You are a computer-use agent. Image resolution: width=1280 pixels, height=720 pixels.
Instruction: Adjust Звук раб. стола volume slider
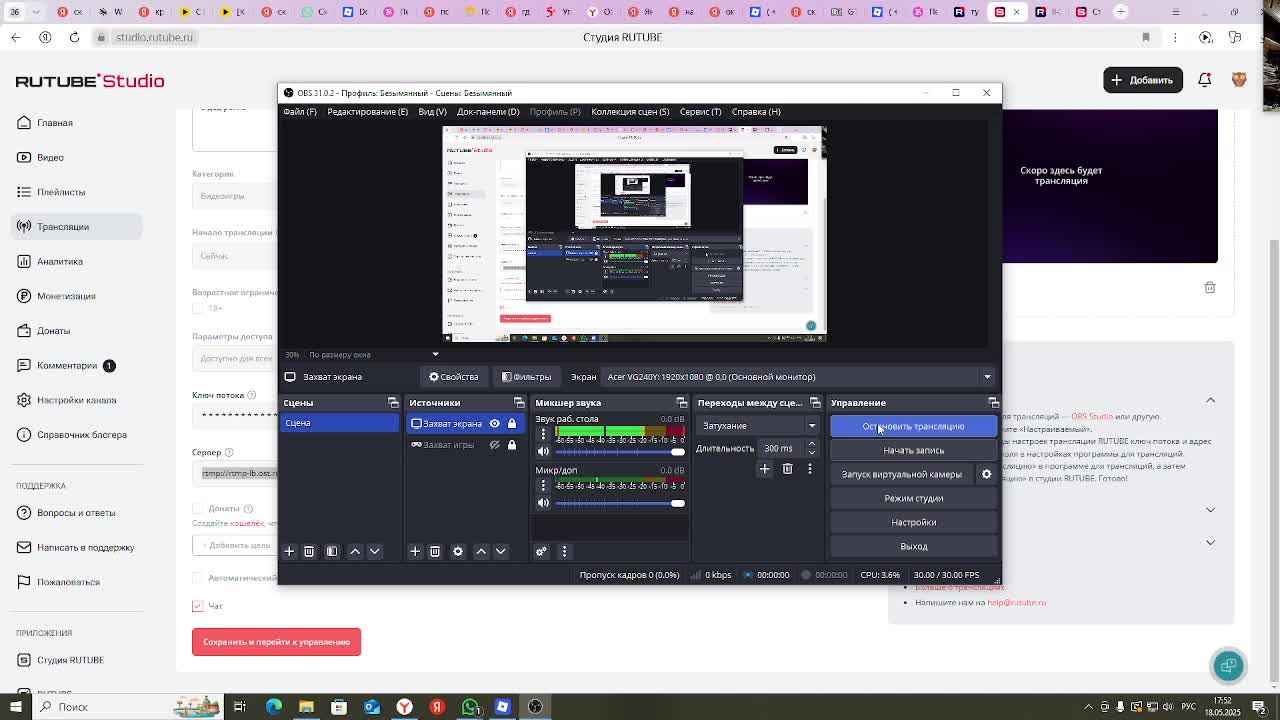(x=620, y=451)
